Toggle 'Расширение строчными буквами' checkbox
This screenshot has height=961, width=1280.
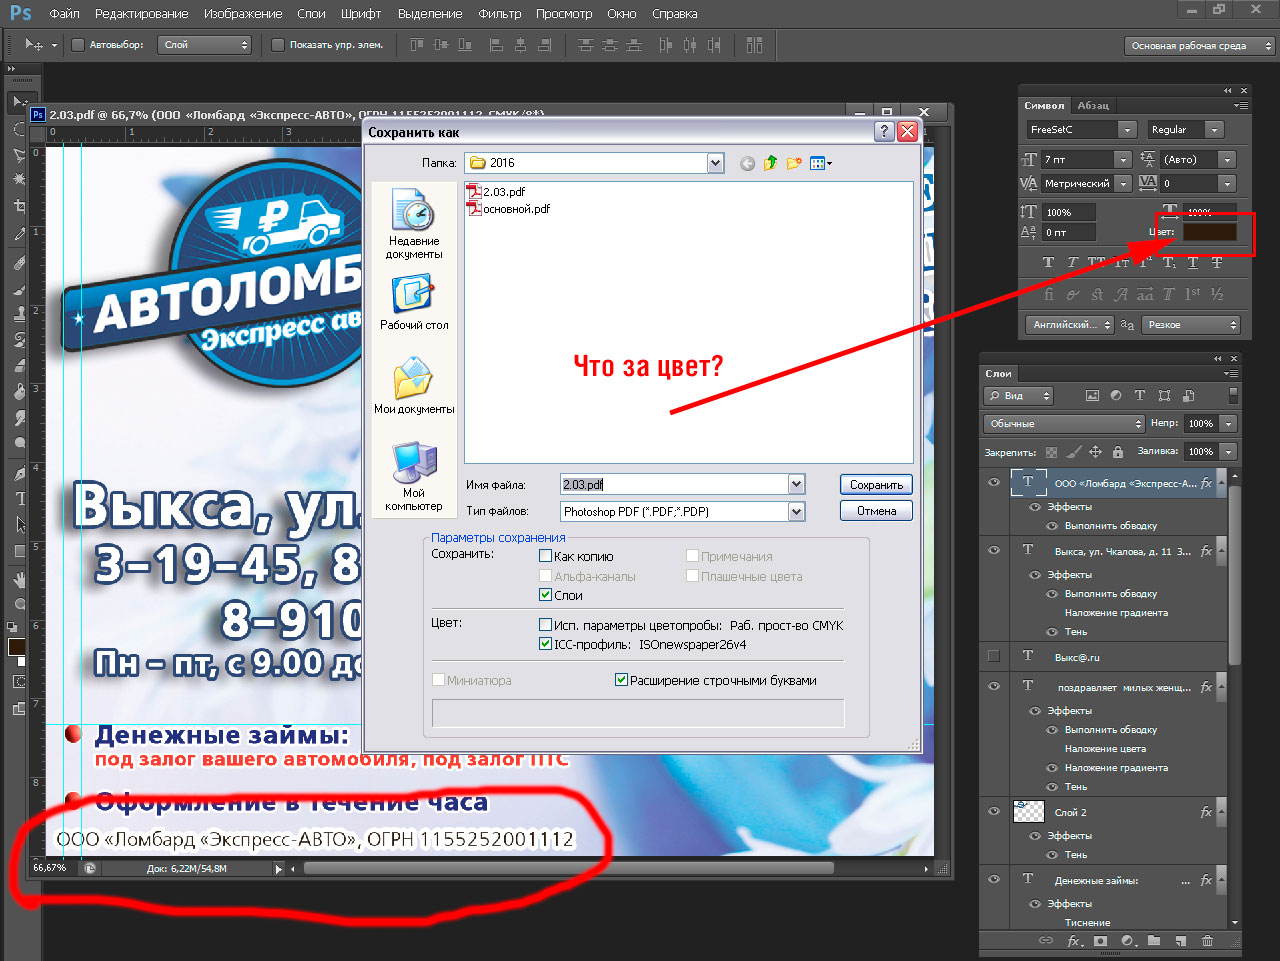tap(622, 680)
